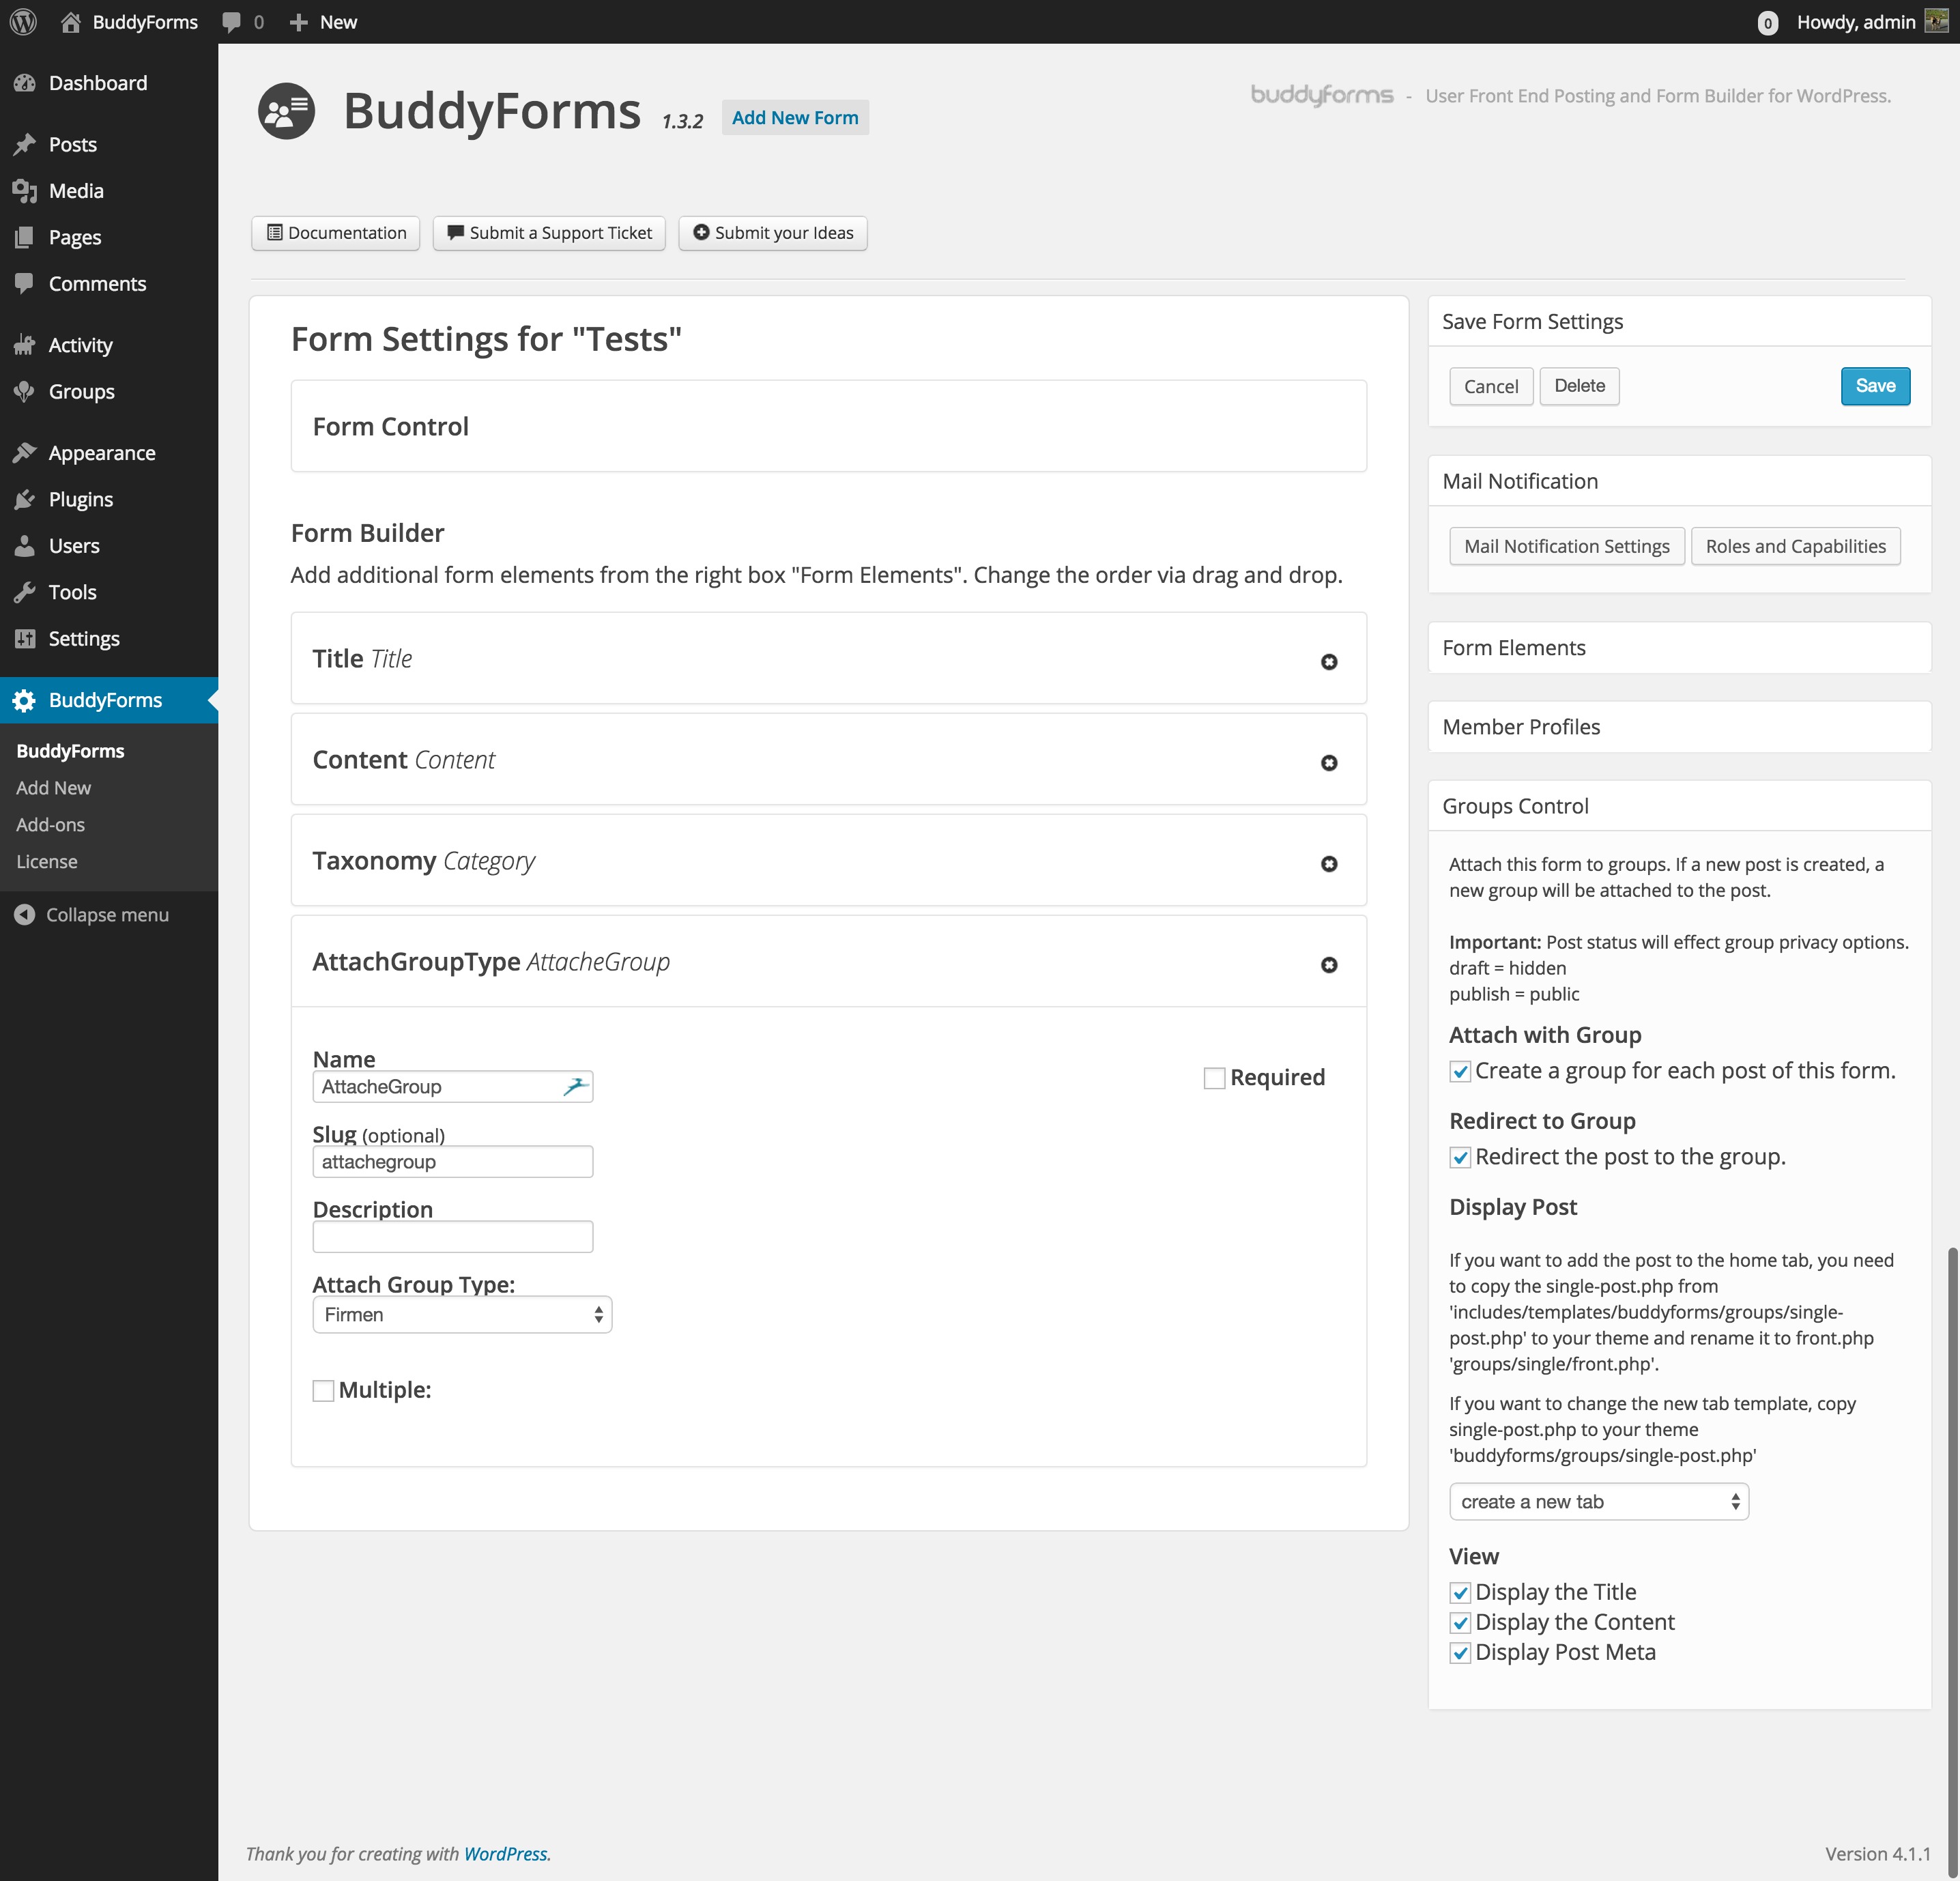Click the Cancel button
Image resolution: width=1960 pixels, height=1881 pixels.
click(x=1490, y=386)
